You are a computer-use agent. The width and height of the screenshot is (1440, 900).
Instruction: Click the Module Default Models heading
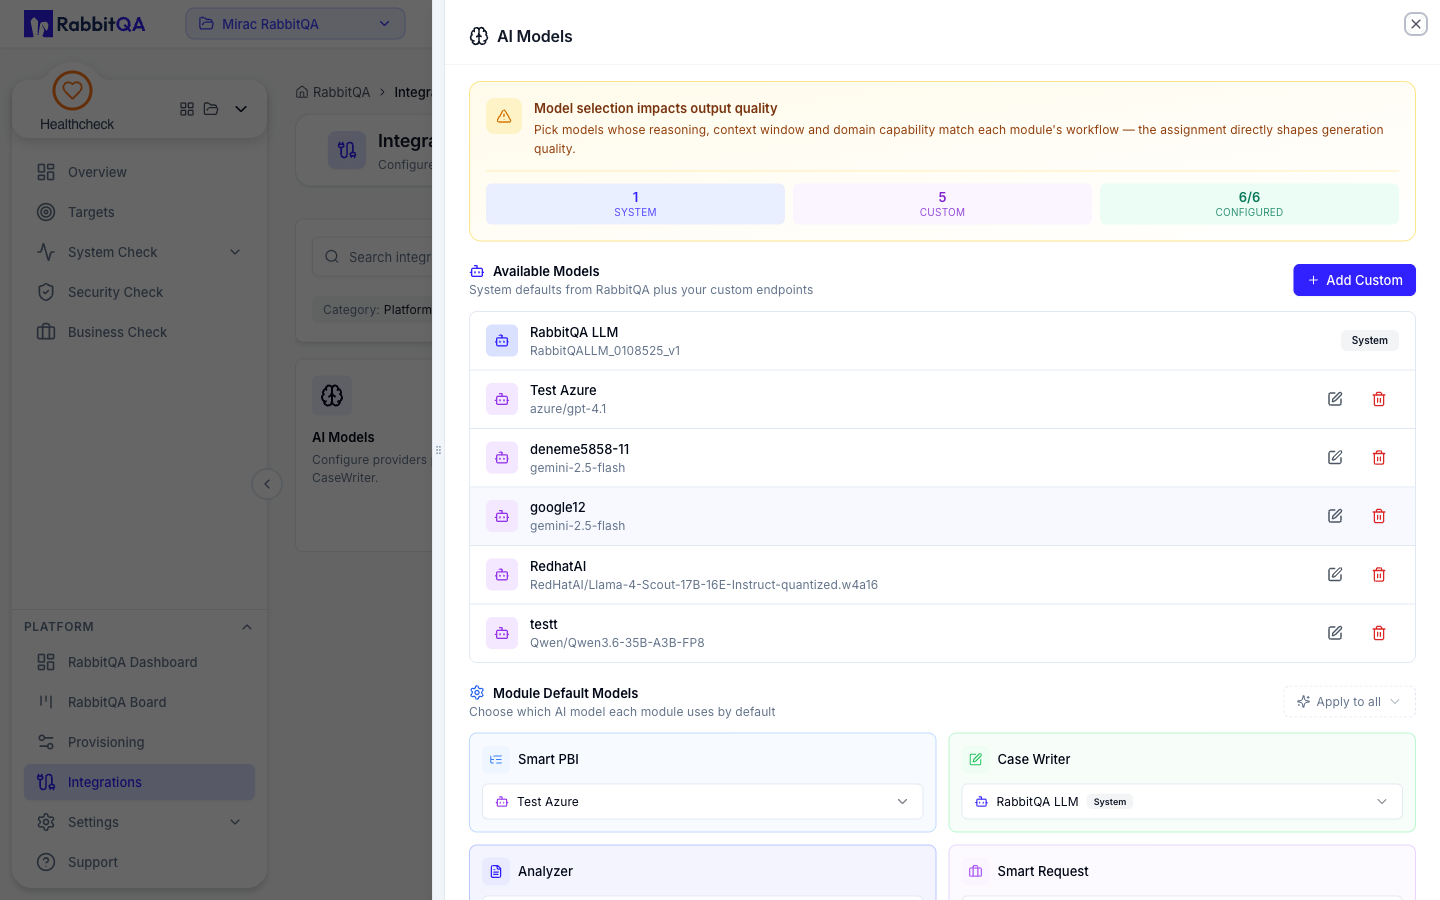565,693
